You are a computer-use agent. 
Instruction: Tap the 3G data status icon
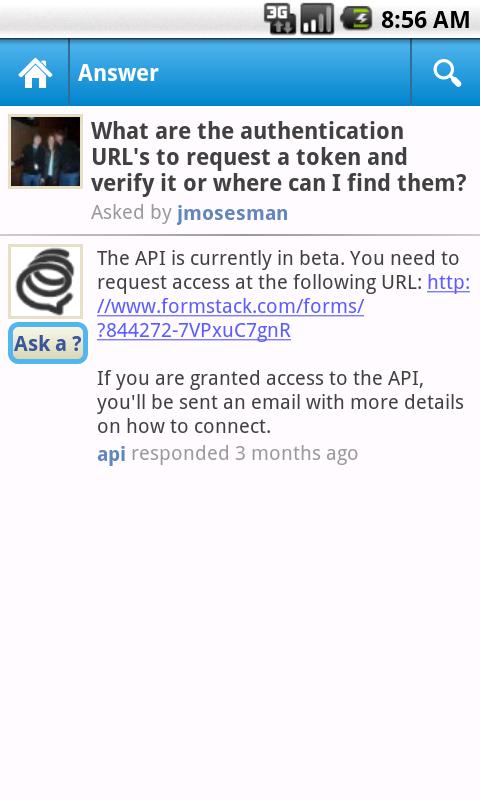coord(280,19)
